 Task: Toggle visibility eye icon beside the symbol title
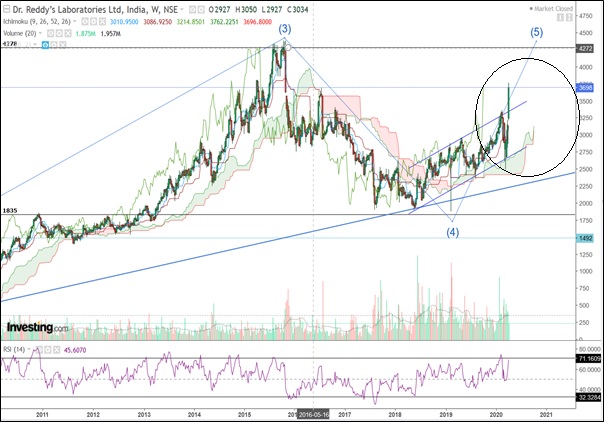click(x=192, y=9)
